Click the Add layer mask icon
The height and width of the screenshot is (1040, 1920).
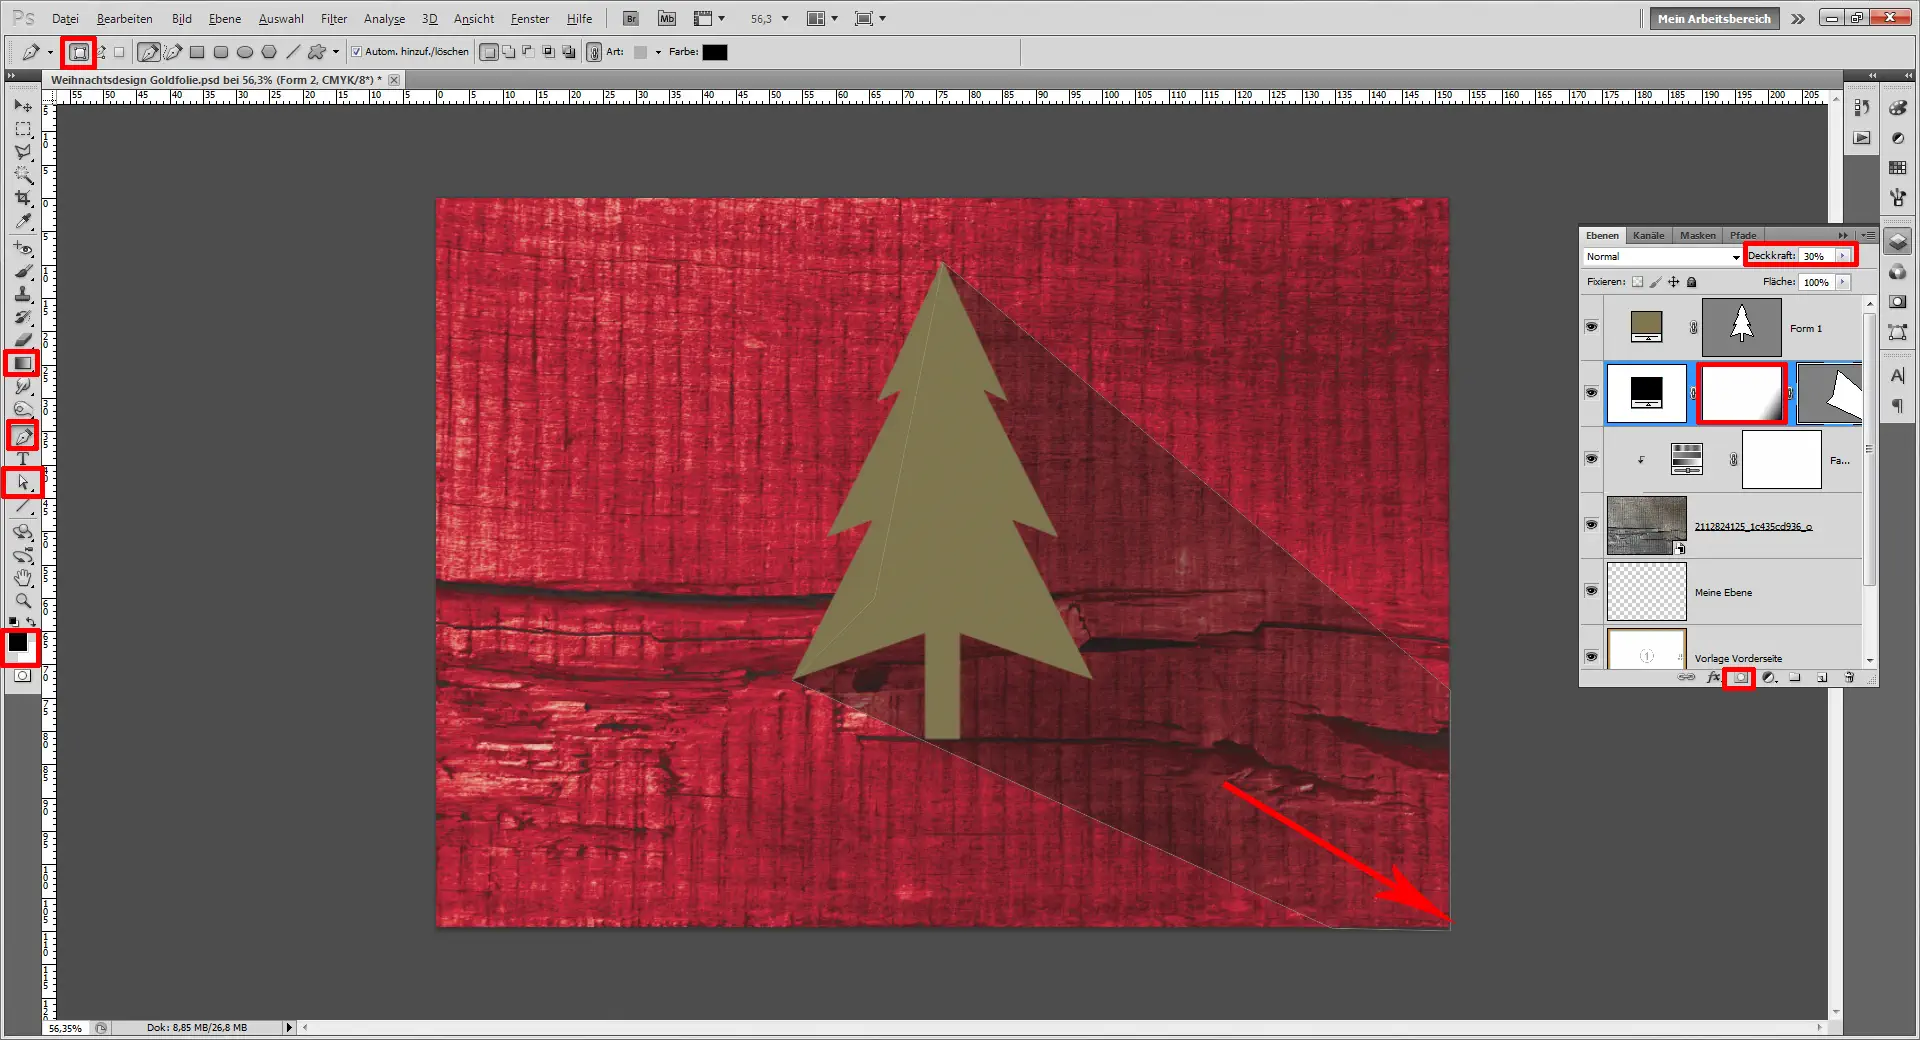1741,678
